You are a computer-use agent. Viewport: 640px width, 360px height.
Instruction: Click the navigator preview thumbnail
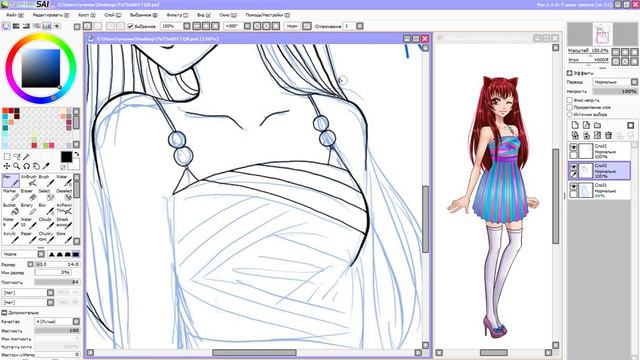[x=602, y=34]
